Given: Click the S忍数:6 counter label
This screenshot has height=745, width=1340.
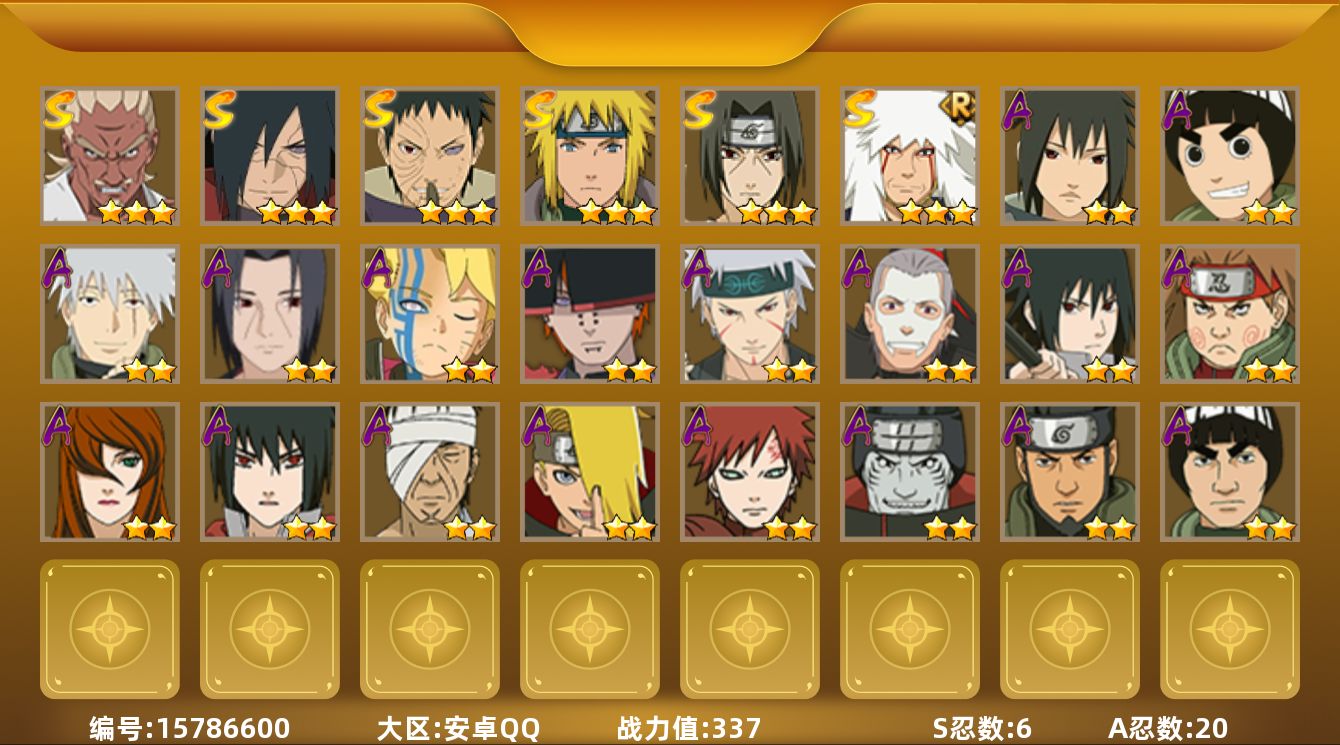Looking at the screenshot, I should pos(982,728).
